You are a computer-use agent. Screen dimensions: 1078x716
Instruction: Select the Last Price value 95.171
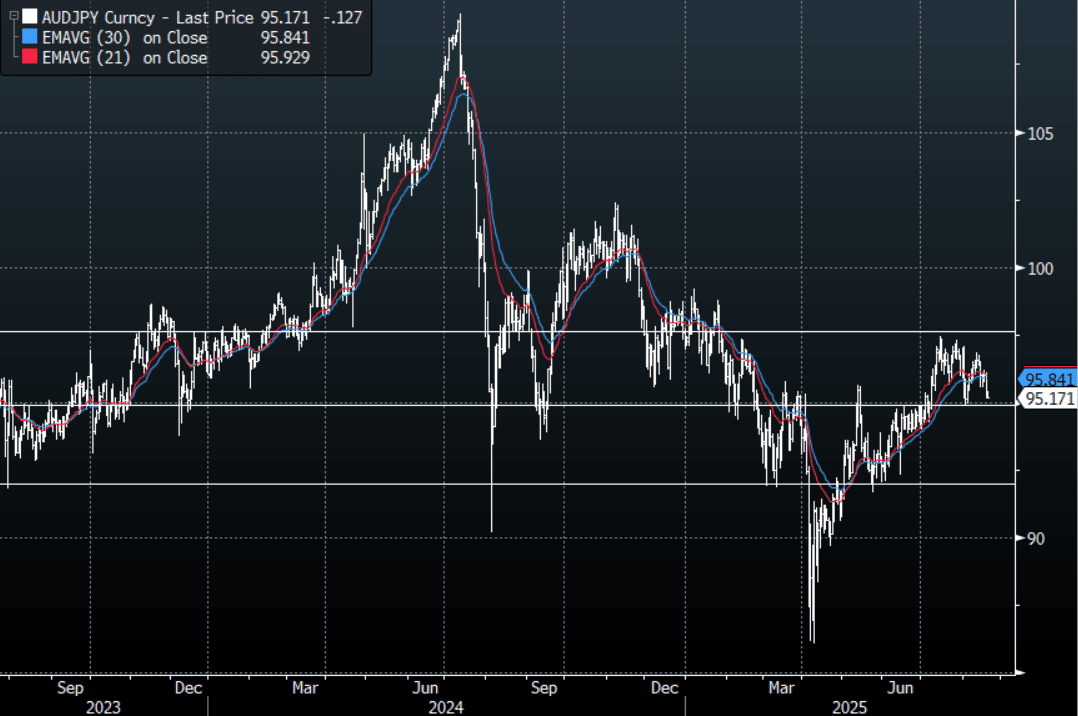285,17
